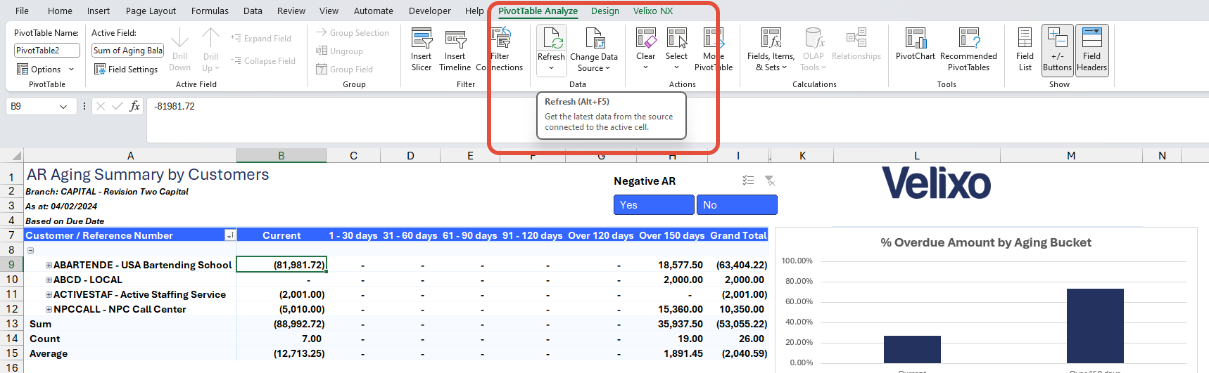The width and height of the screenshot is (1209, 373).
Task: Click the Clear pivot table icon
Action: pyautogui.click(x=646, y=39)
